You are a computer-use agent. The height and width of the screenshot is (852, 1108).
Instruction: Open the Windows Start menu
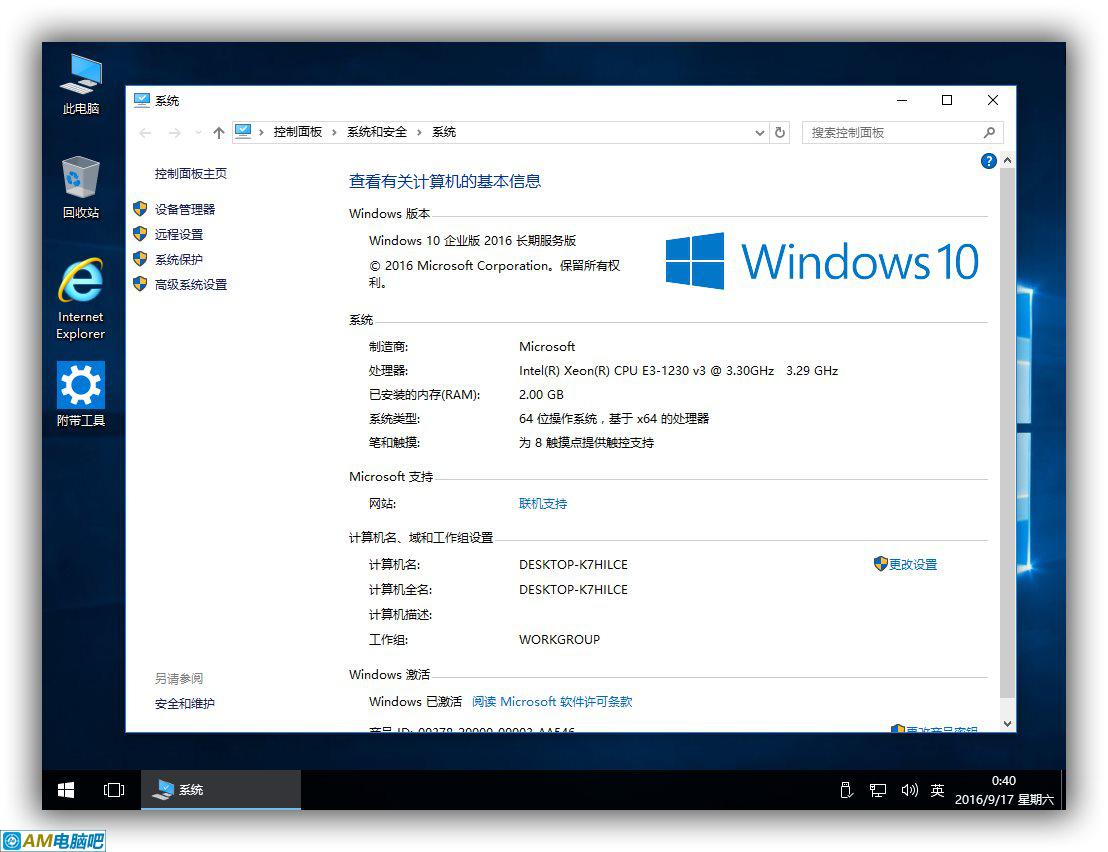click(x=66, y=790)
